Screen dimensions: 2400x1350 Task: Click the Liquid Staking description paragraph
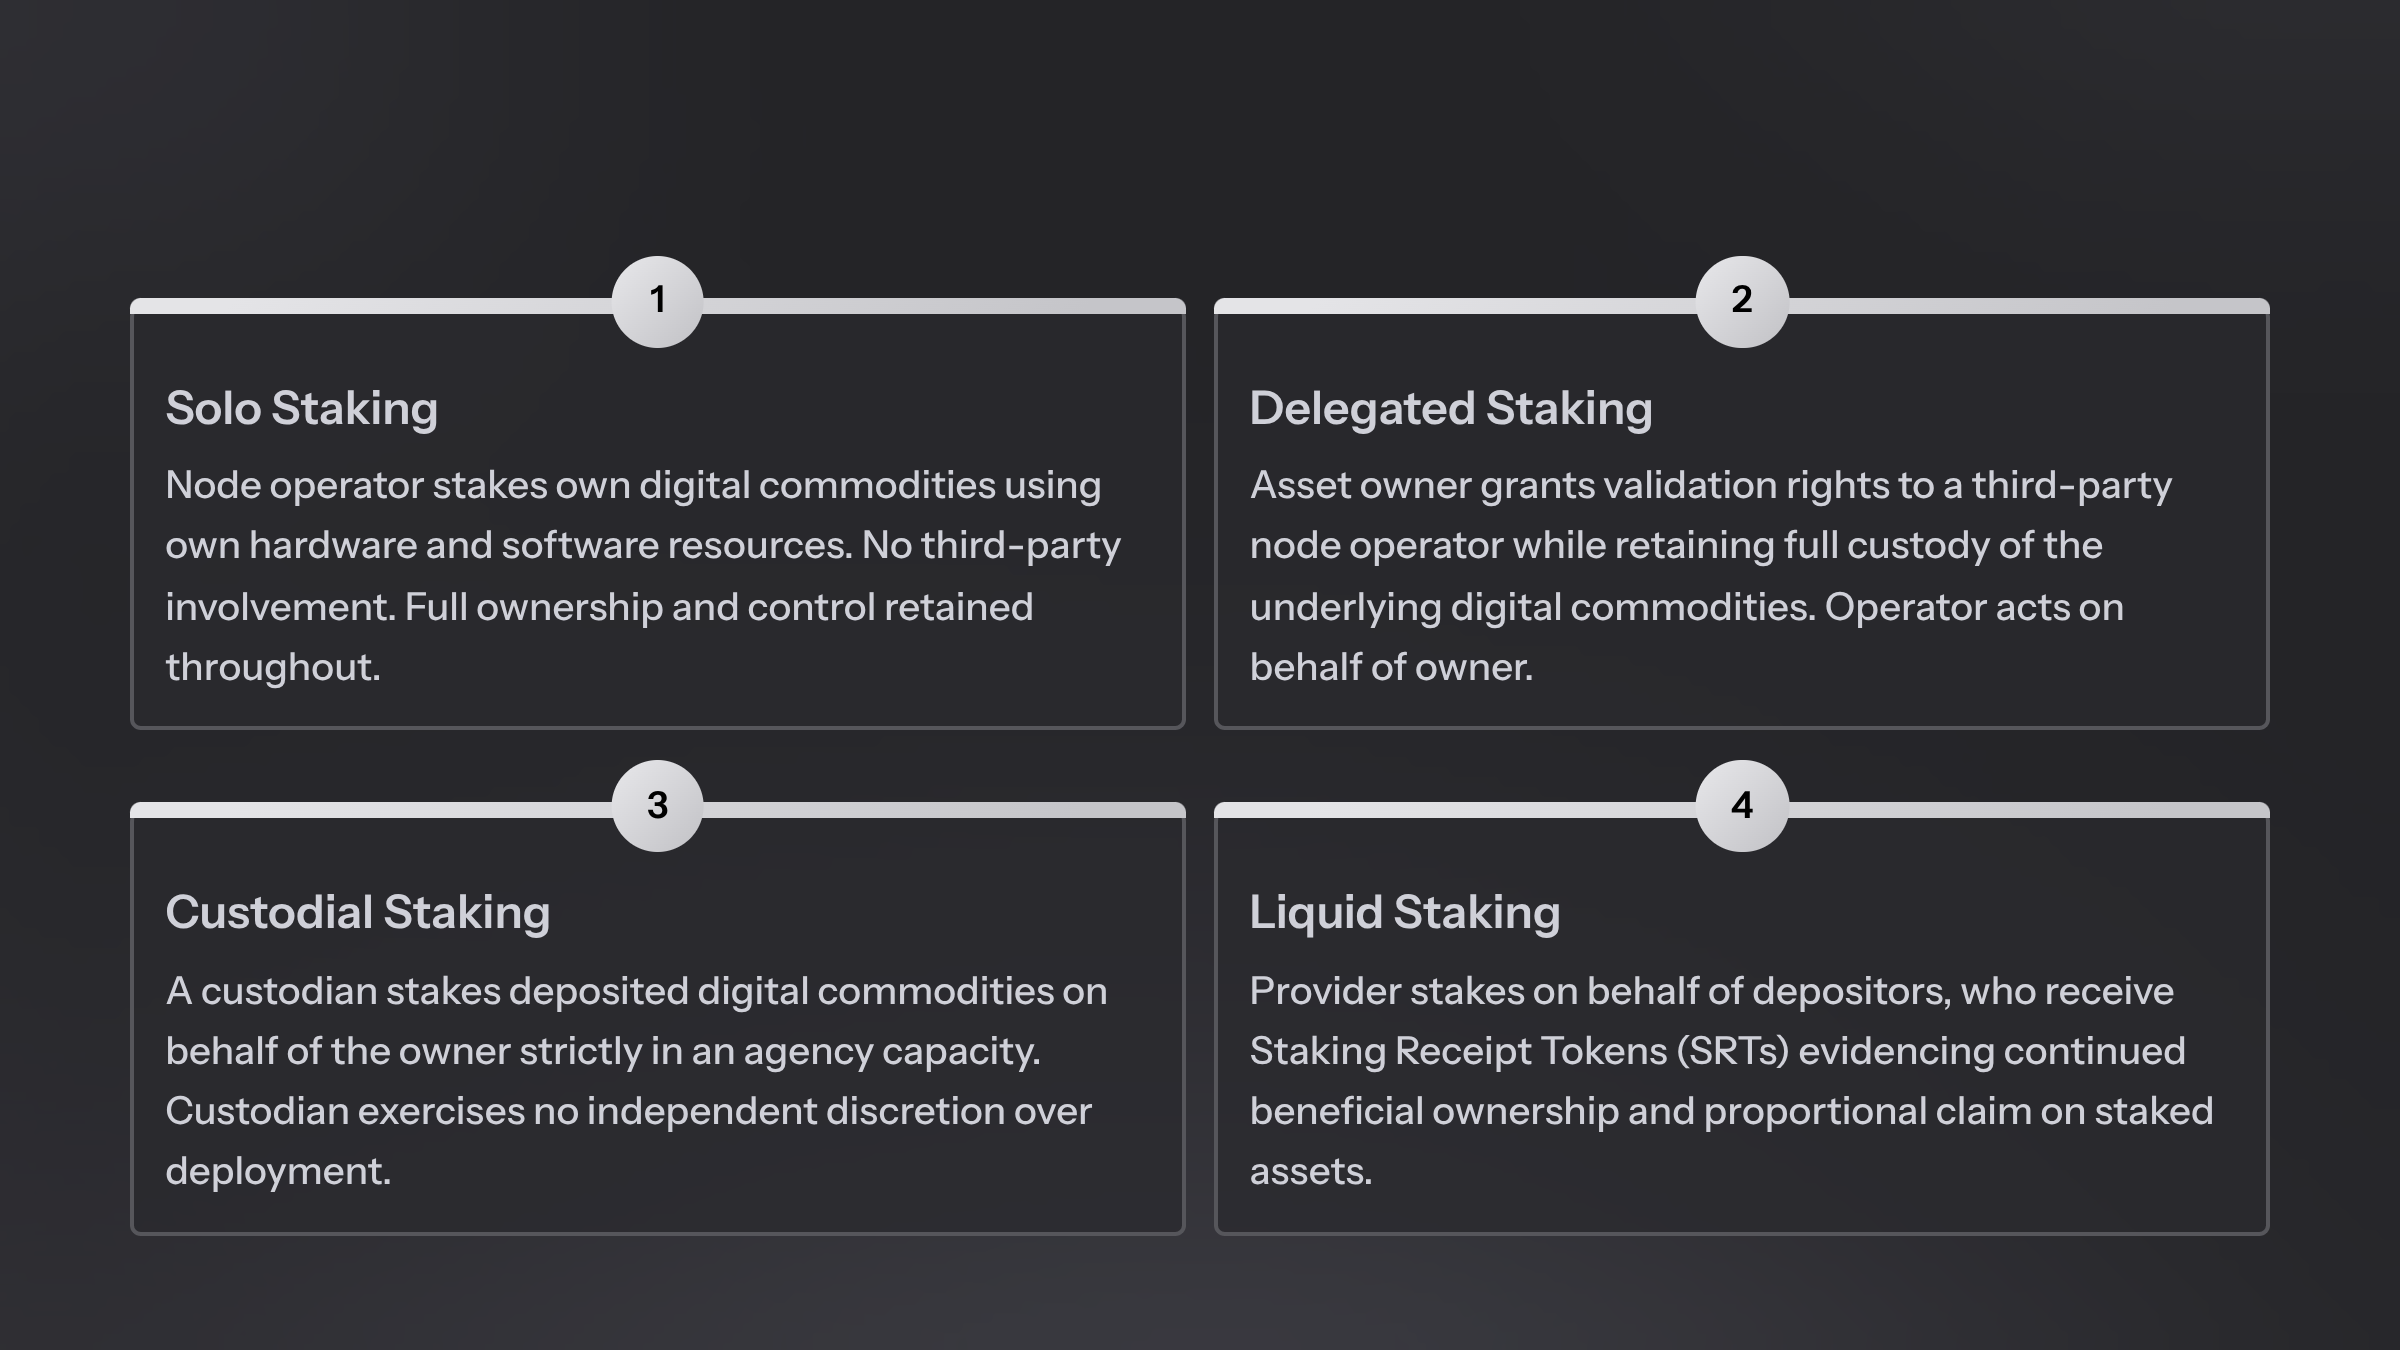click(x=1730, y=1081)
